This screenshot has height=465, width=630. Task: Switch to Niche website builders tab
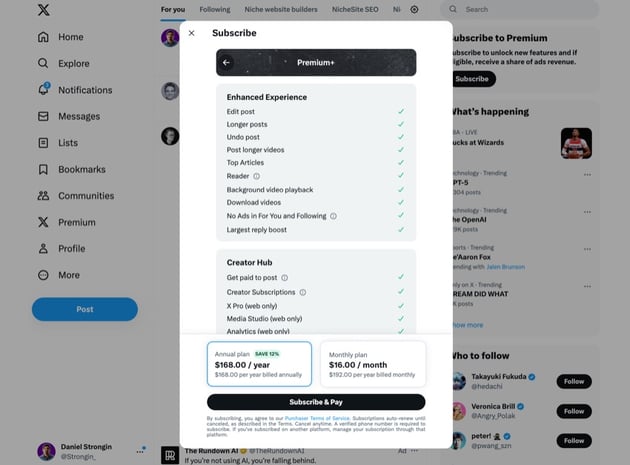(x=281, y=10)
